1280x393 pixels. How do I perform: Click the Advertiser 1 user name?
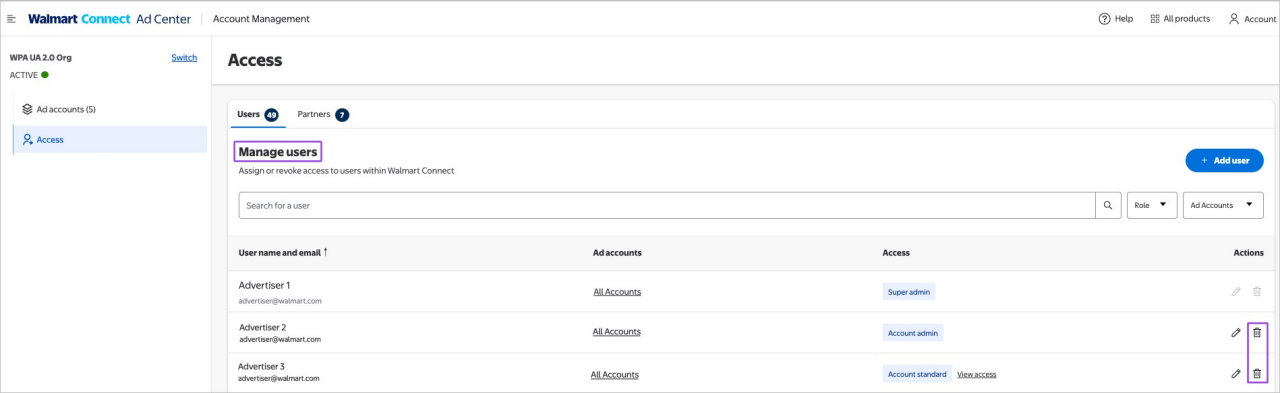264,285
